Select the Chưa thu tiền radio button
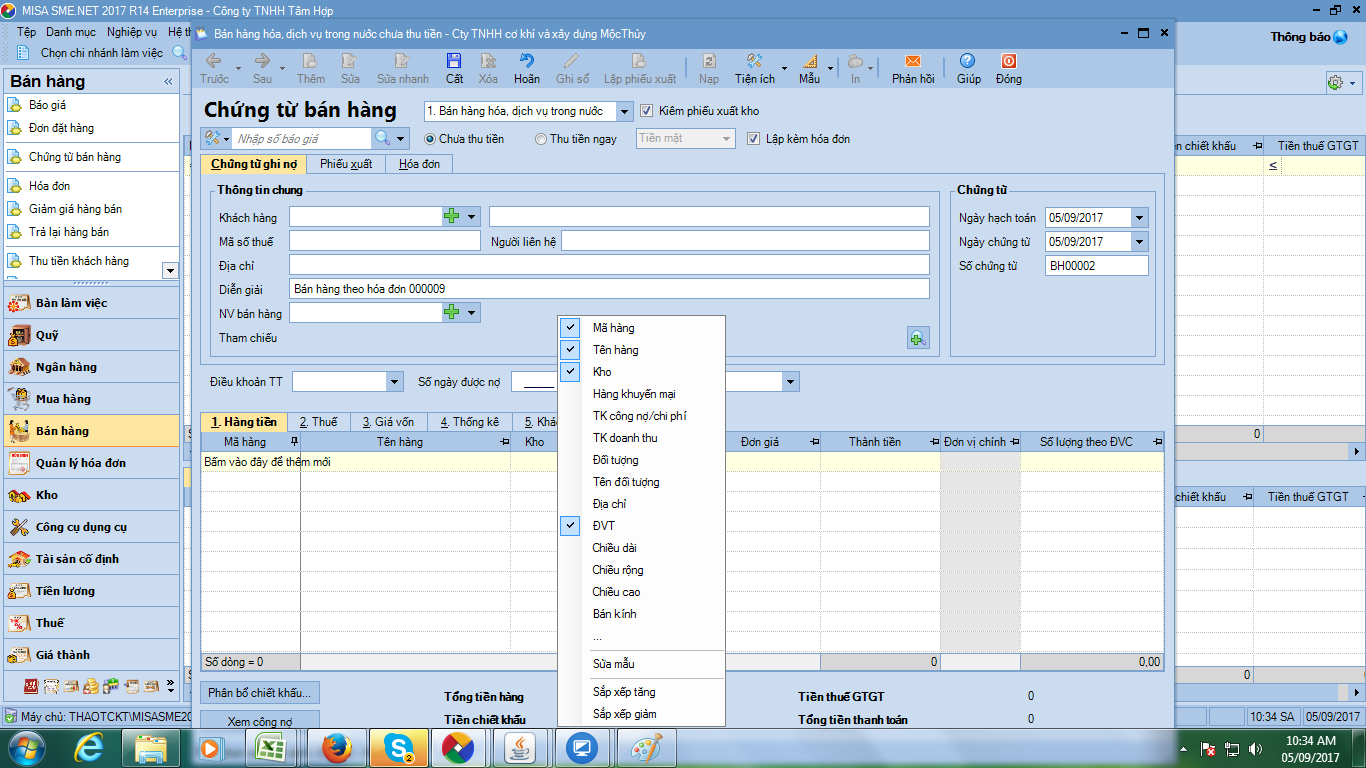The height and width of the screenshot is (768, 1366). [x=430, y=139]
